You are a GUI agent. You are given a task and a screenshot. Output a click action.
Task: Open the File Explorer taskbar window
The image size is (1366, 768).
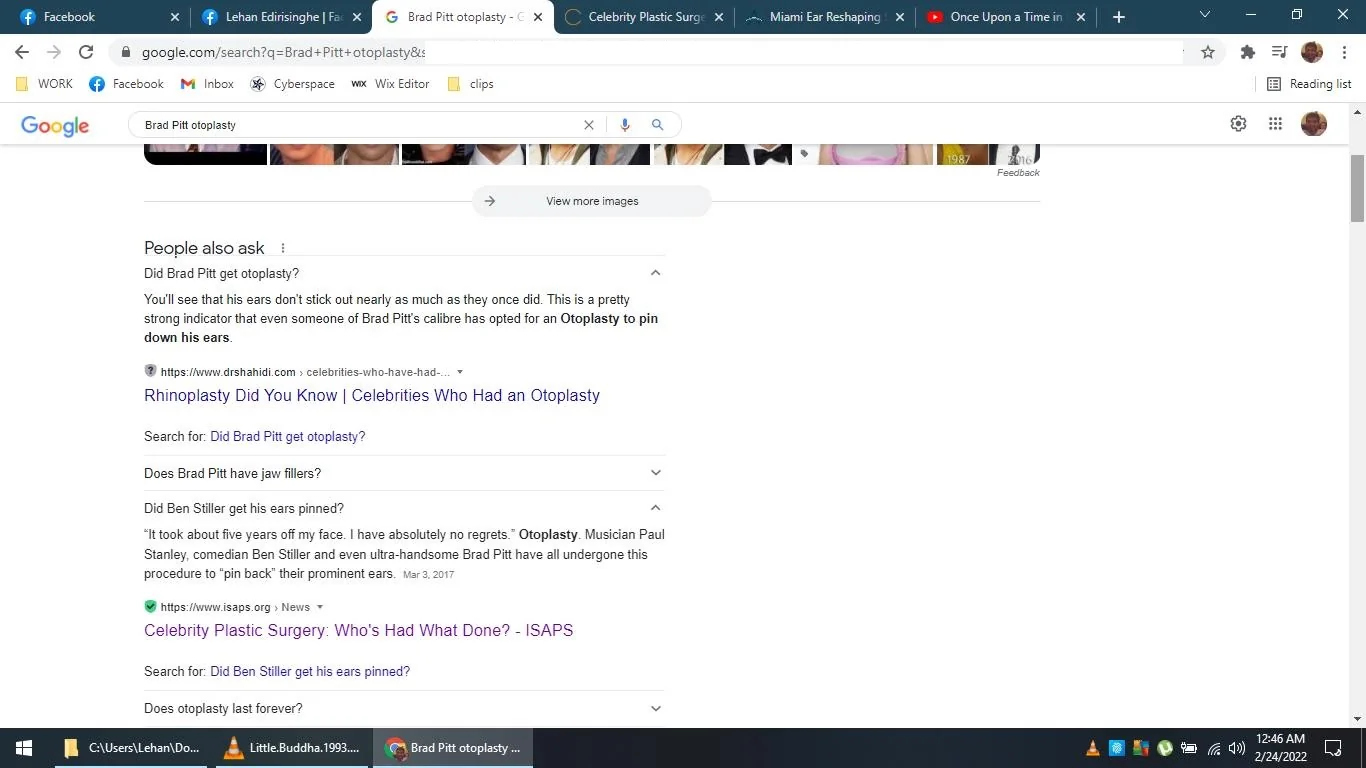click(131, 748)
